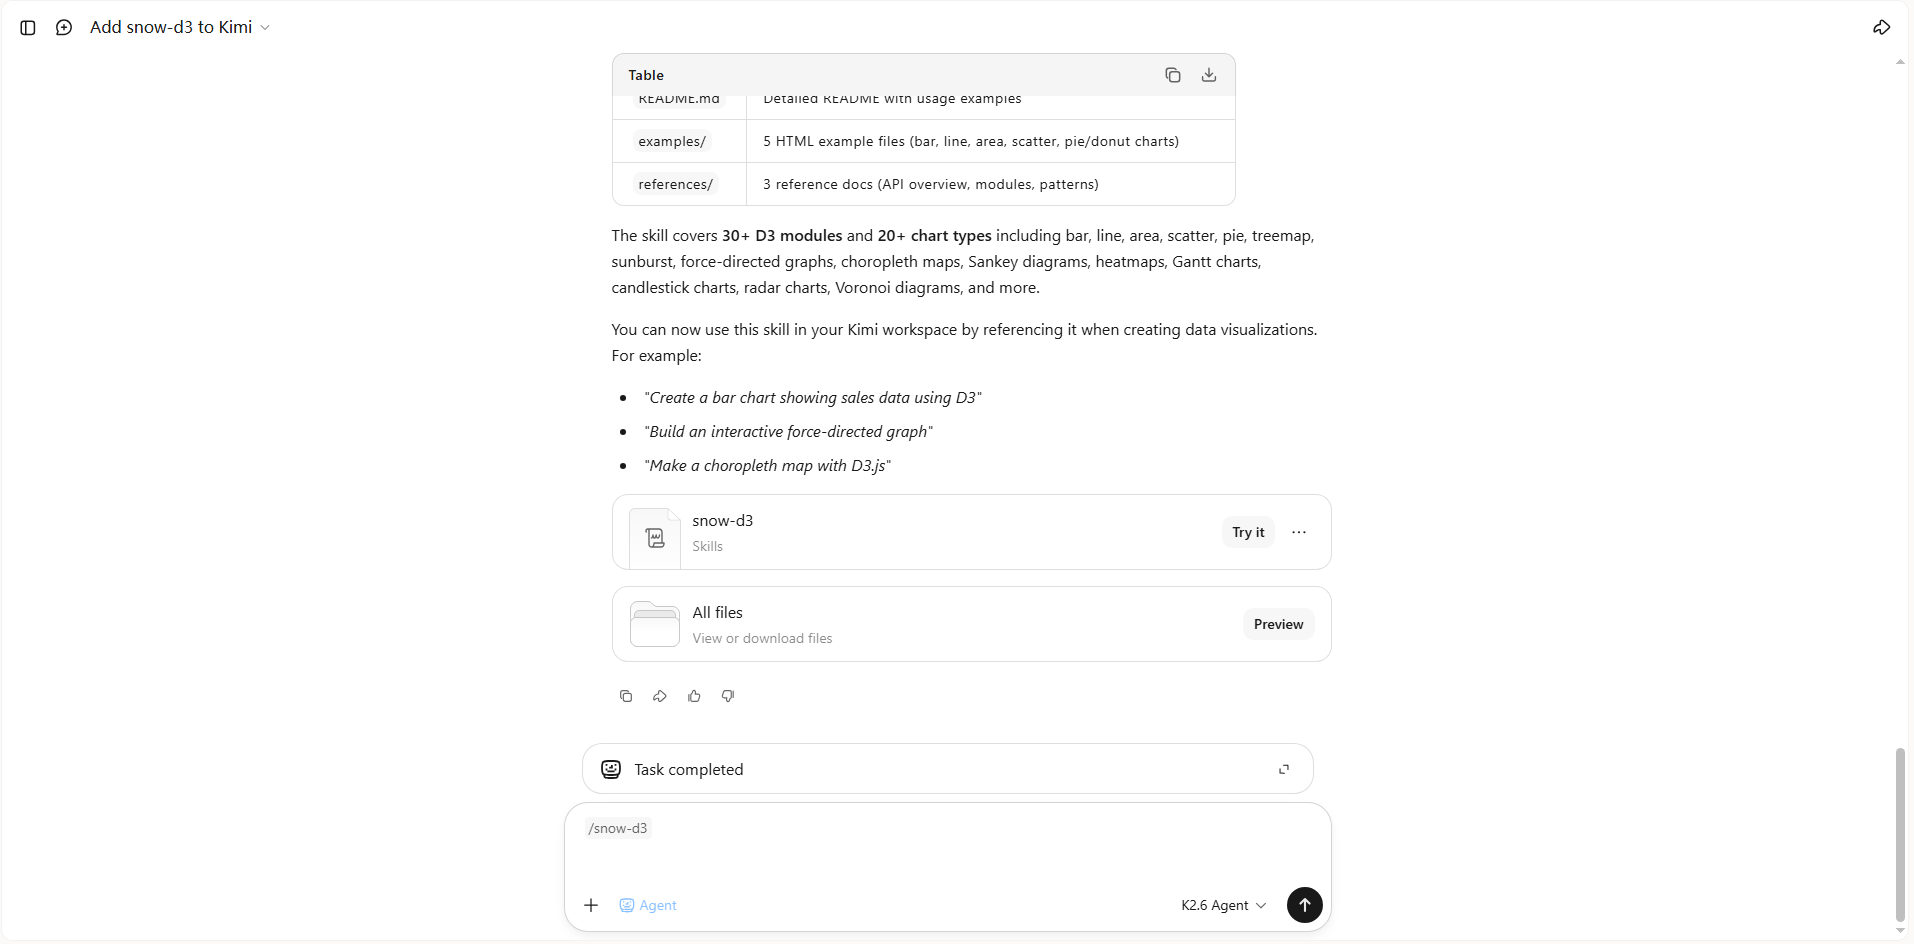Expand the Task completed panel
The width and height of the screenshot is (1914, 944).
pos(1284,769)
